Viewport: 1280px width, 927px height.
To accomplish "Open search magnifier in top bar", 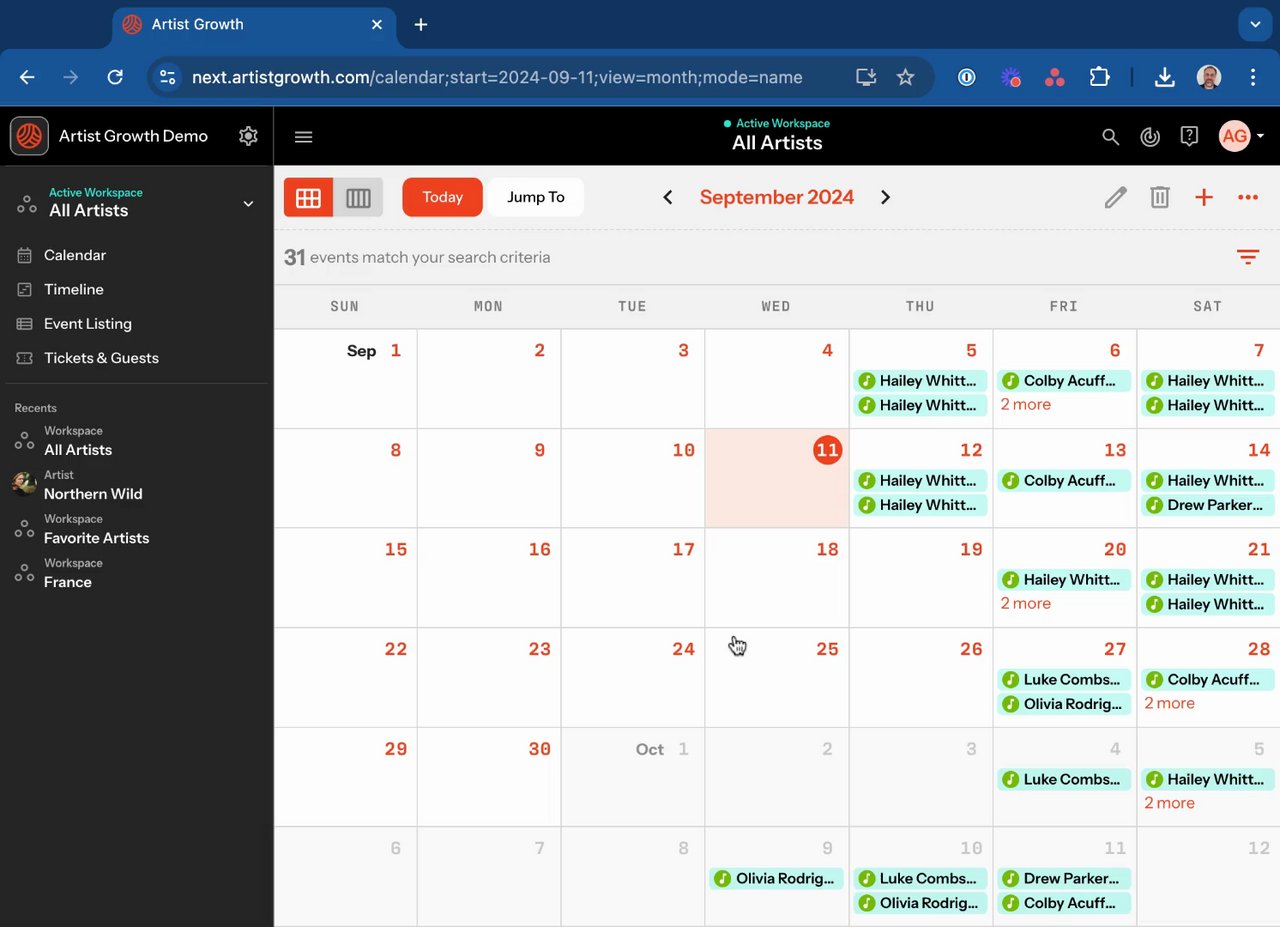I will (x=1110, y=137).
